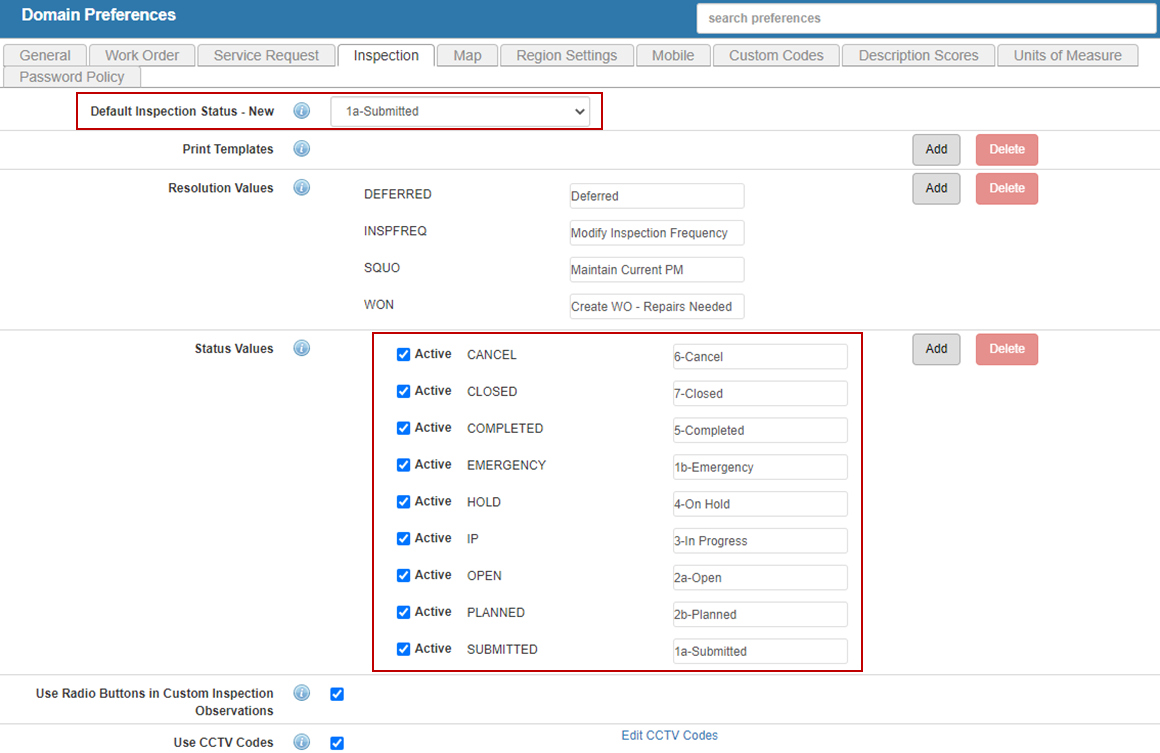Uncheck Active checkbox for CANCEL status

pos(403,354)
